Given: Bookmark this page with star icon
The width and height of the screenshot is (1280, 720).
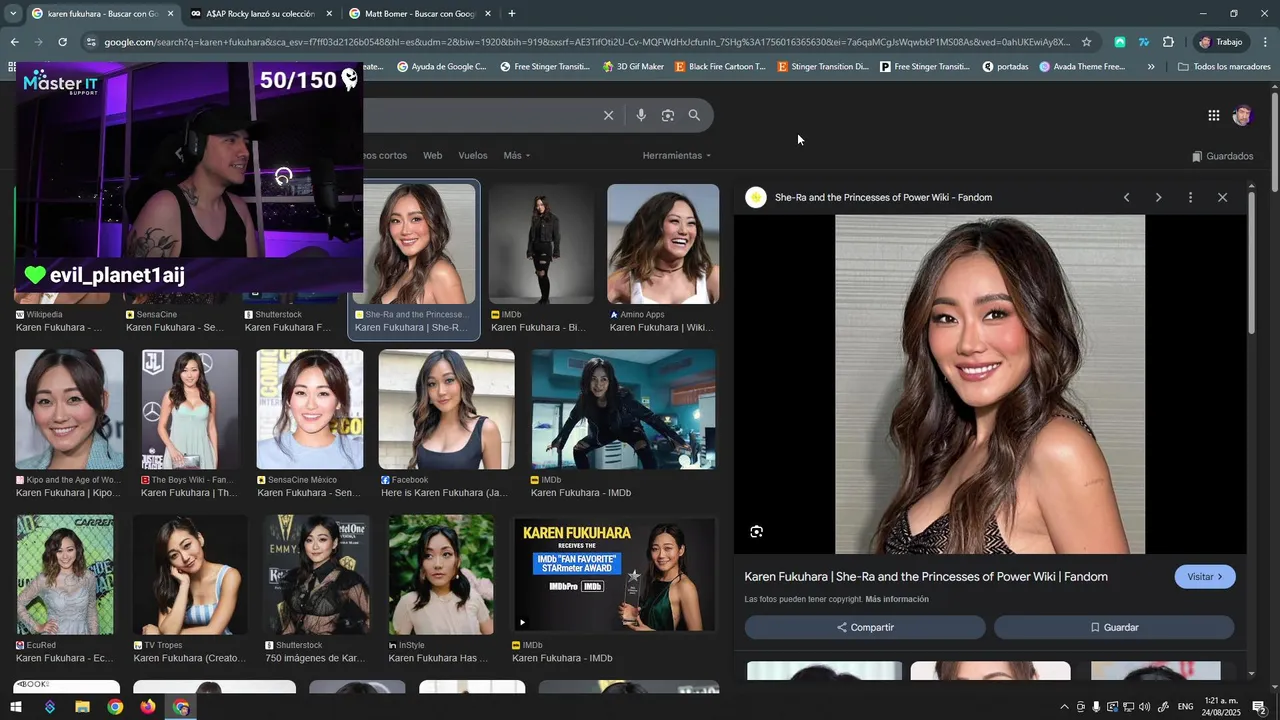Looking at the screenshot, I should [1086, 42].
